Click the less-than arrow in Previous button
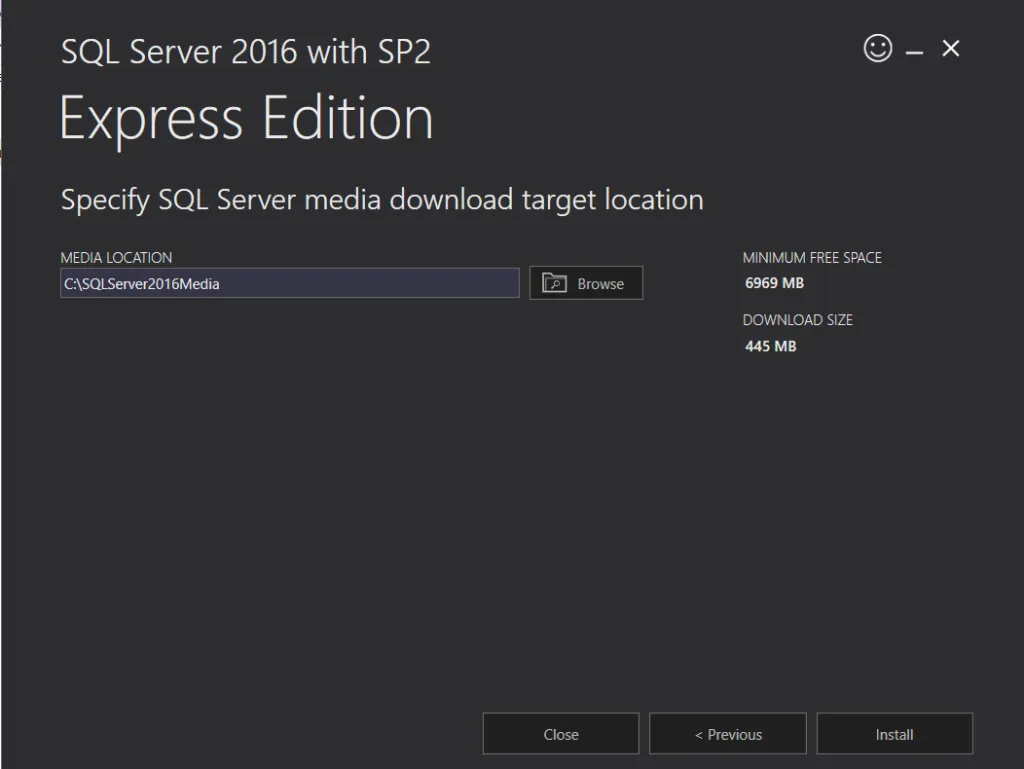1024x769 pixels. [x=699, y=735]
